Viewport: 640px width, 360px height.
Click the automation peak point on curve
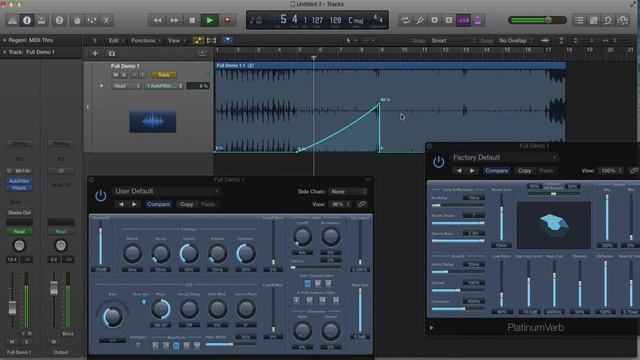379,104
